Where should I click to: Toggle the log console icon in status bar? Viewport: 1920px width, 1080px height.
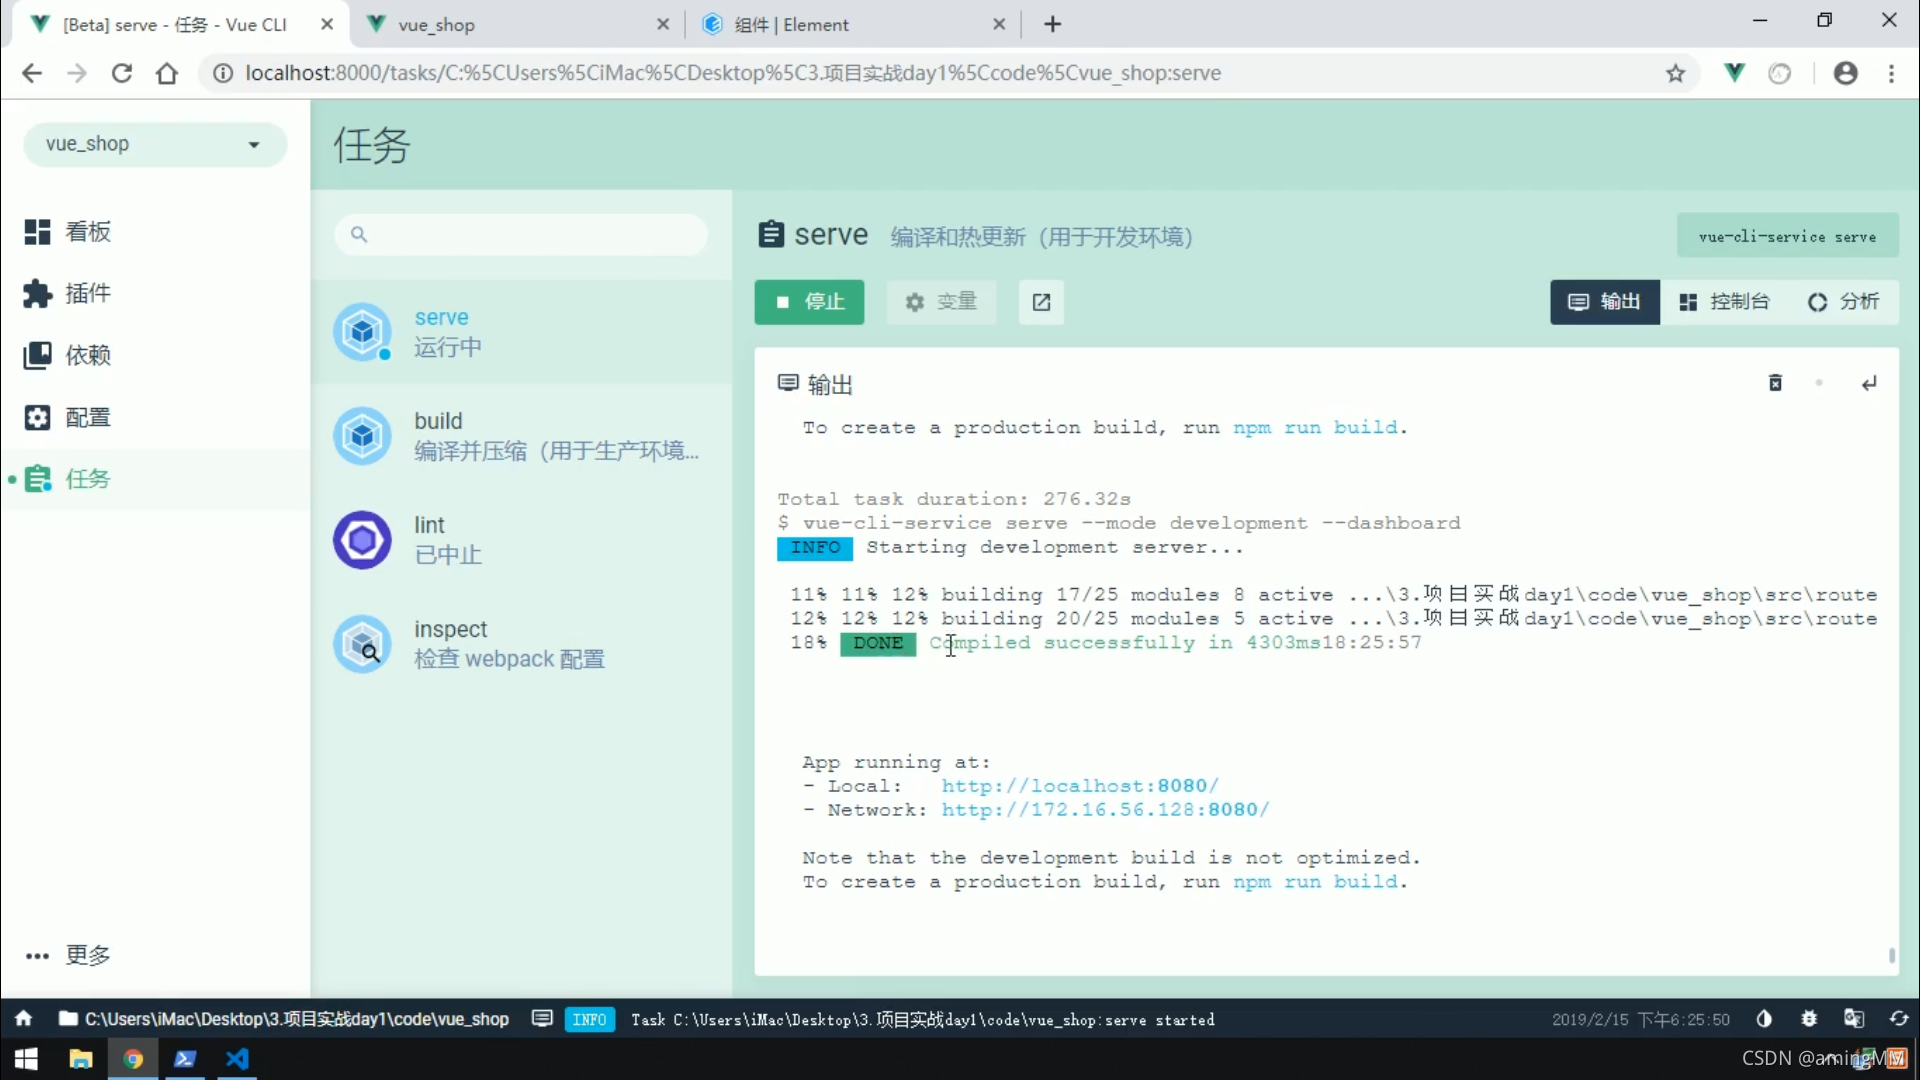tap(542, 1019)
